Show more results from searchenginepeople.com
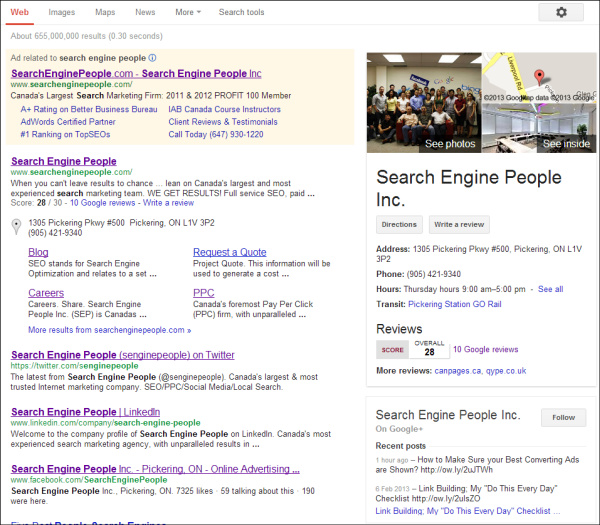 [109, 329]
